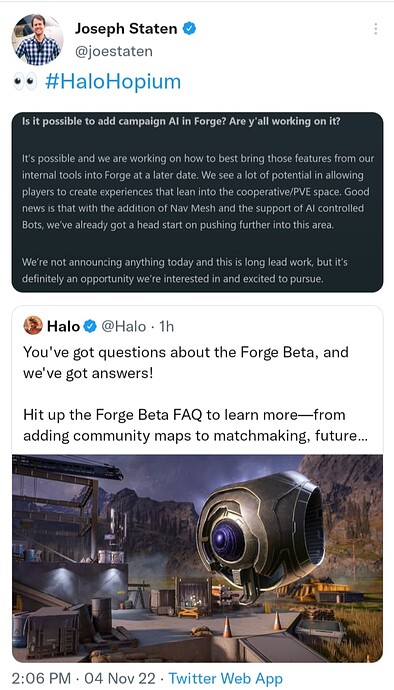
Task: Enlarge the Forge campaign AI FAQ image
Action: [x=197, y=202]
